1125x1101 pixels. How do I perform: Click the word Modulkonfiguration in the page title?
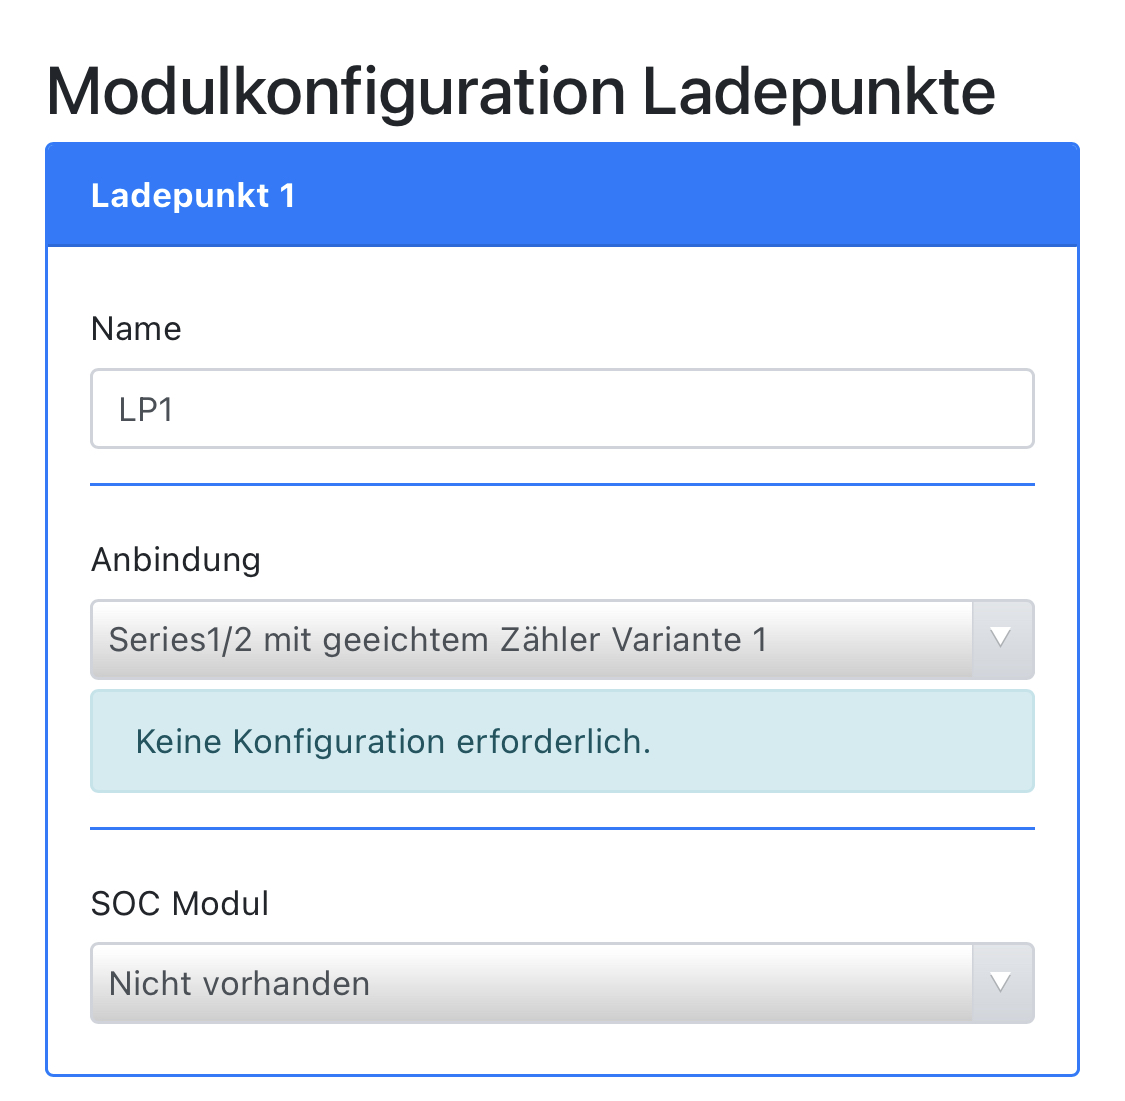(x=336, y=92)
